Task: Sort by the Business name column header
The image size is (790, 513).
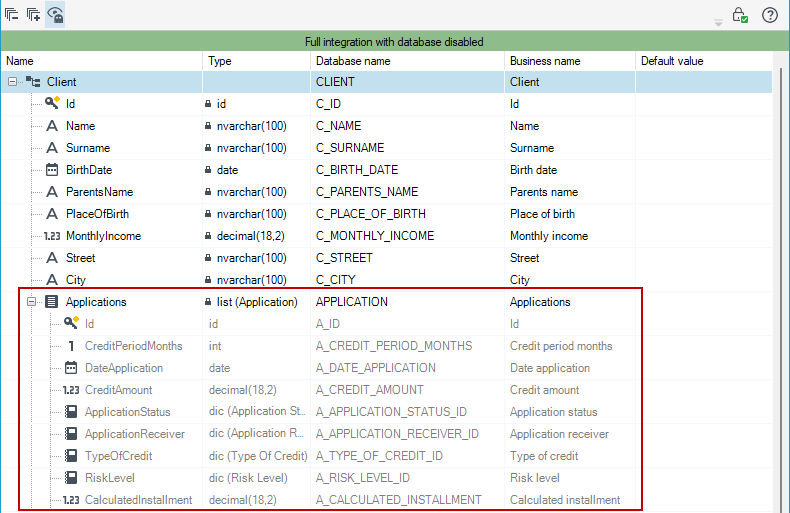Action: tap(570, 61)
